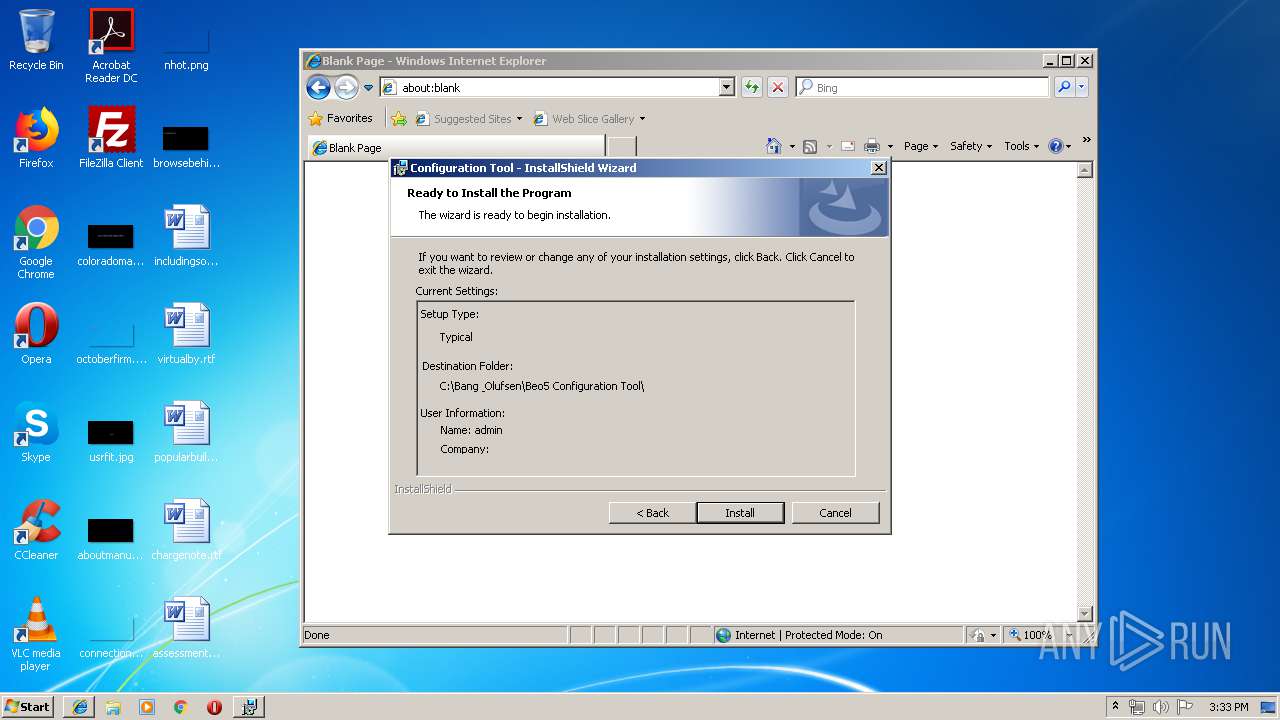Screen dimensions: 1280x720
Task: Select the VLC media player shortcut
Action: click(36, 634)
